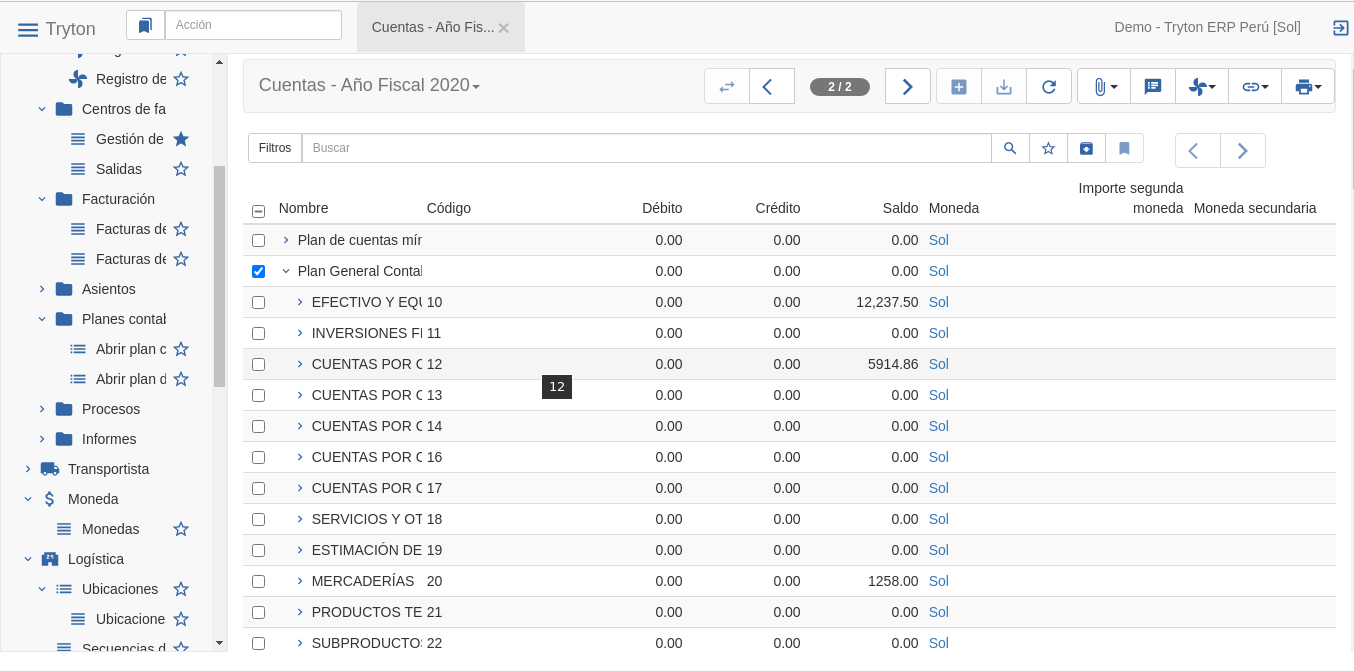This screenshot has height=671, width=1354.
Task: Open the Sol link in MERCADERÍAS row
Action: pyautogui.click(x=938, y=581)
